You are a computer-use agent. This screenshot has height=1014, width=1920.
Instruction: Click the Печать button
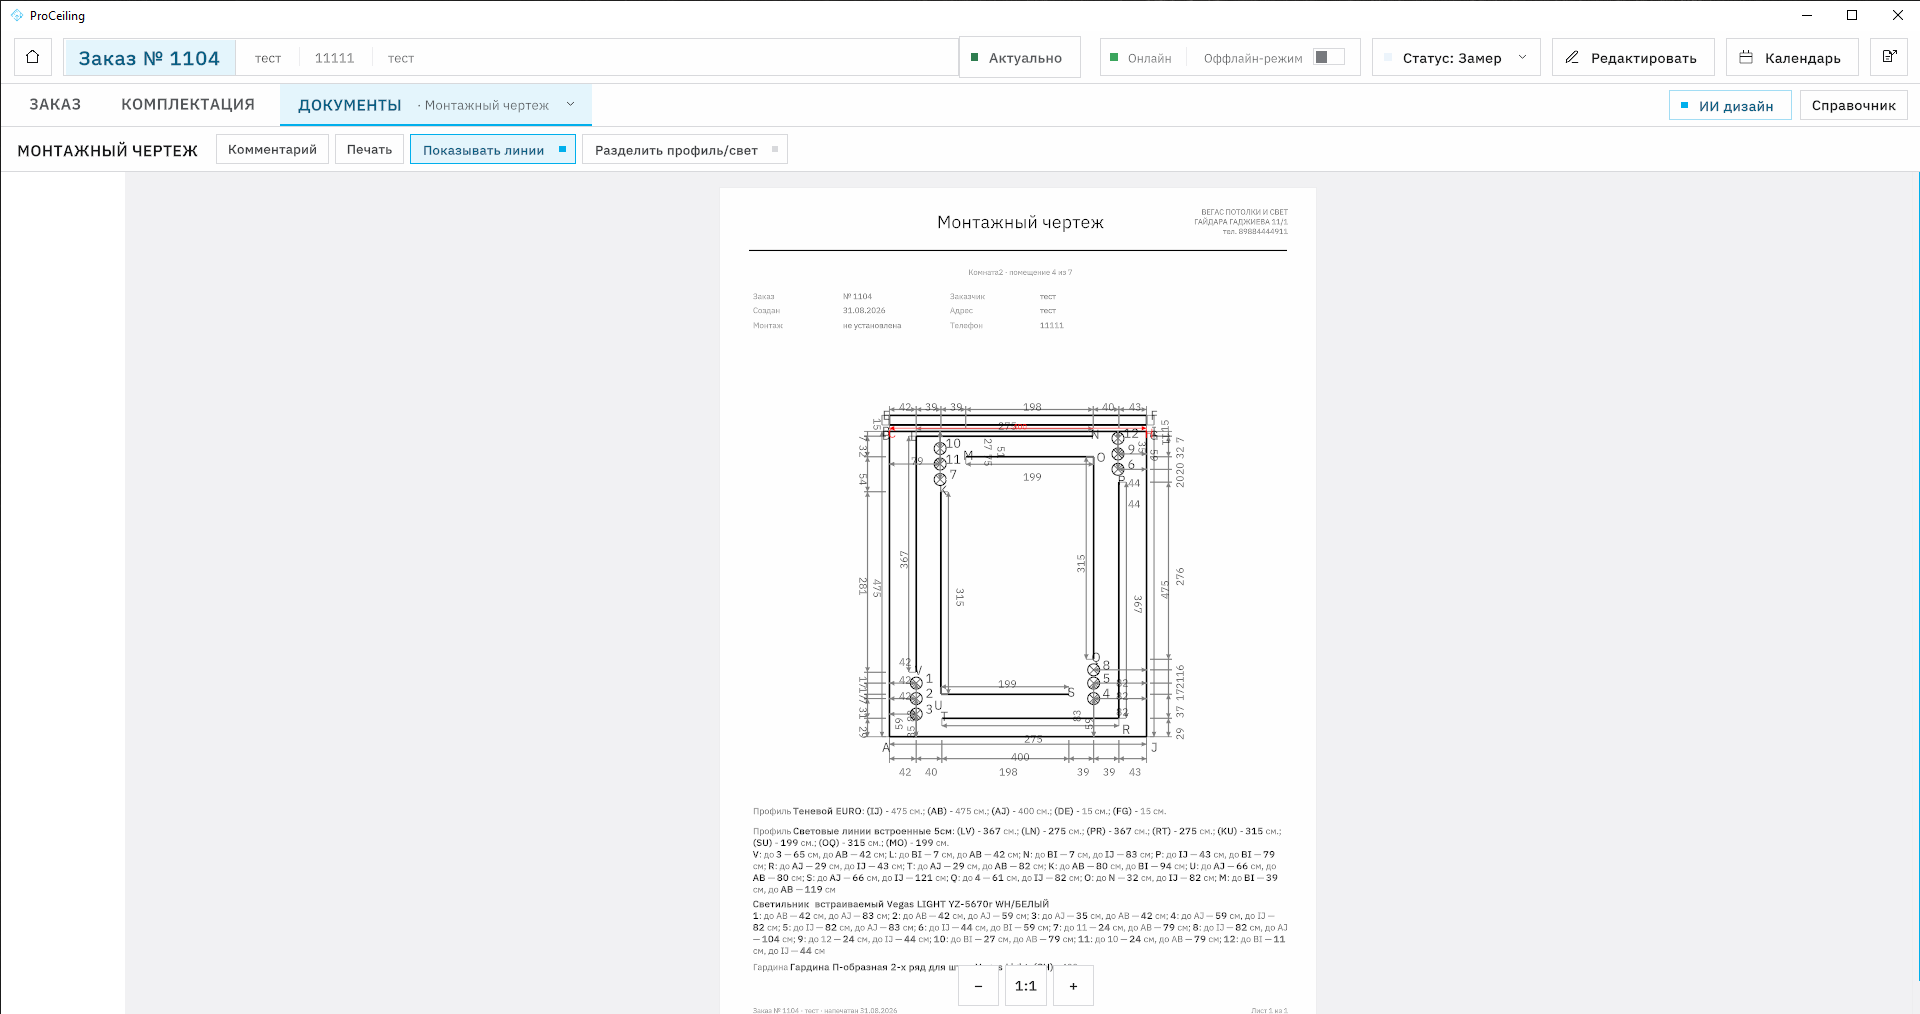(370, 149)
